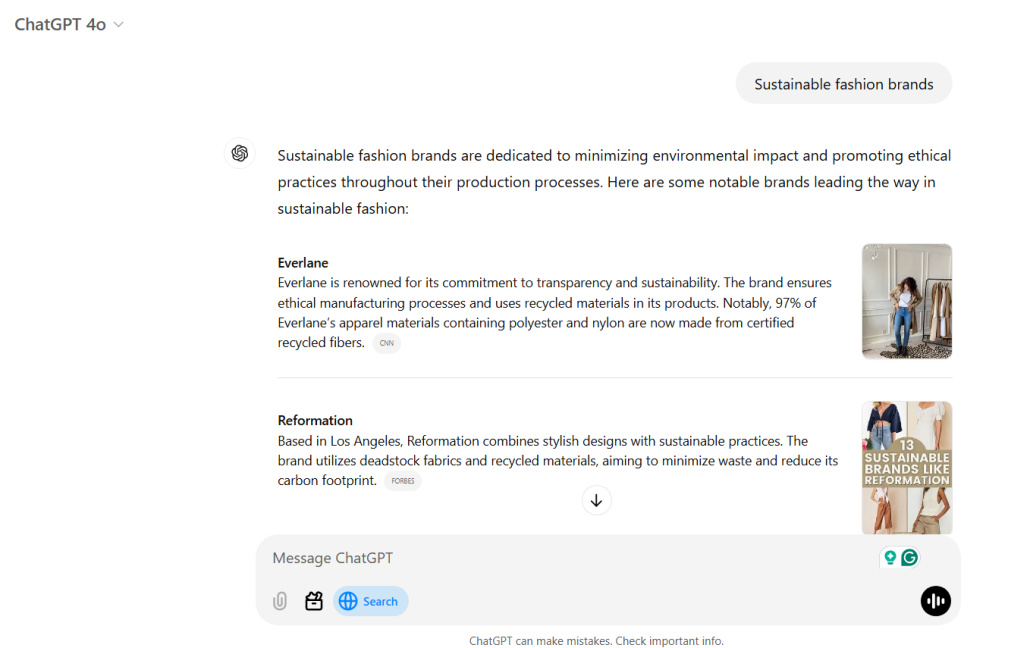Click the Reformation heading
The height and width of the screenshot is (648, 1030).
click(x=315, y=421)
